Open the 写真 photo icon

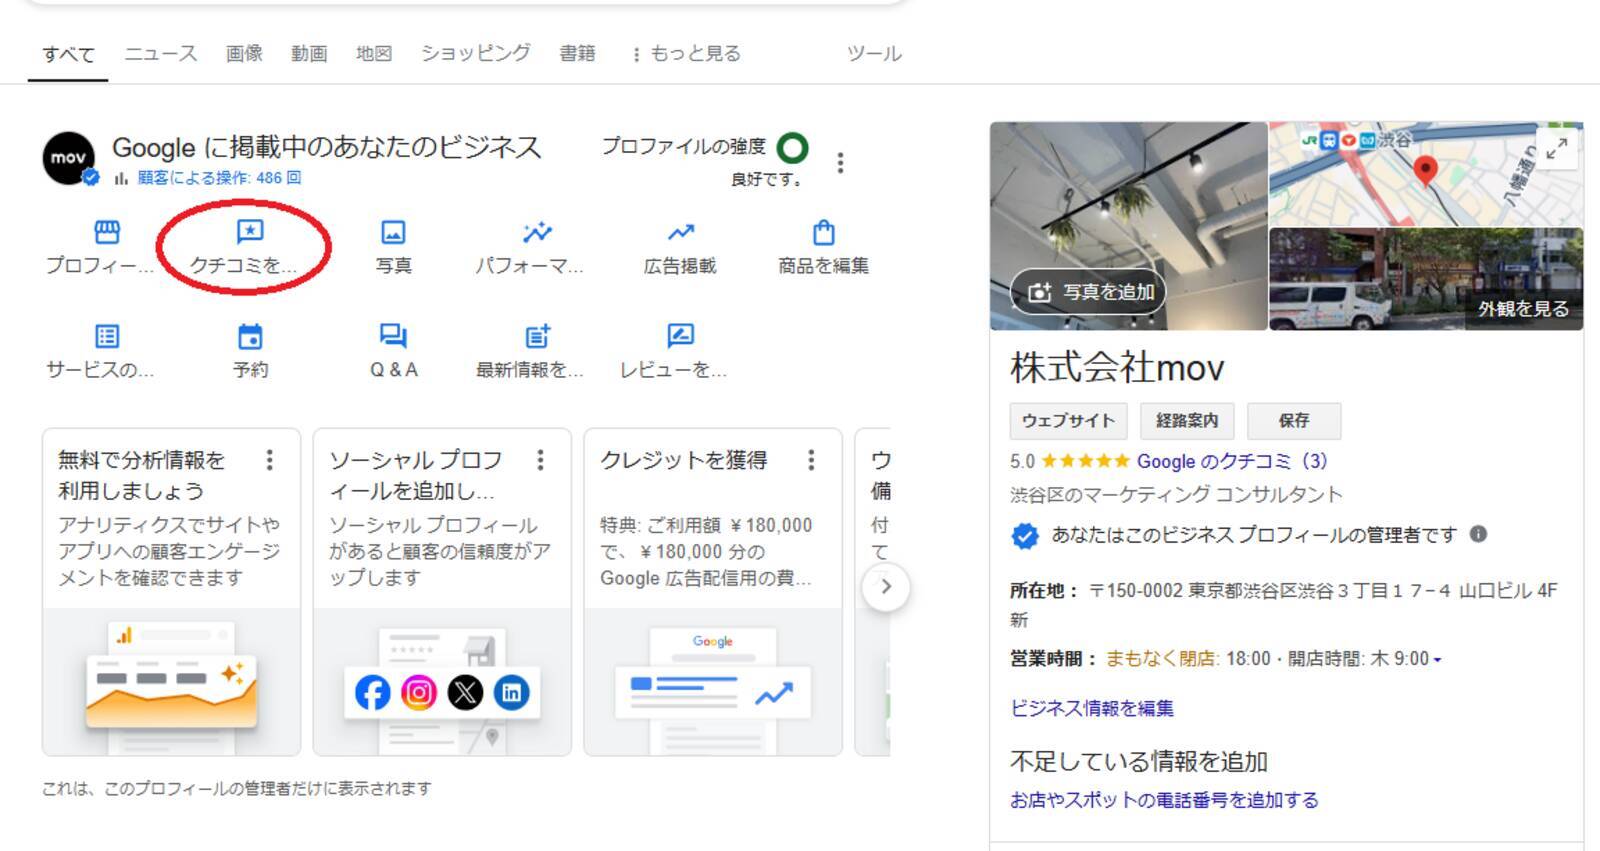(393, 233)
